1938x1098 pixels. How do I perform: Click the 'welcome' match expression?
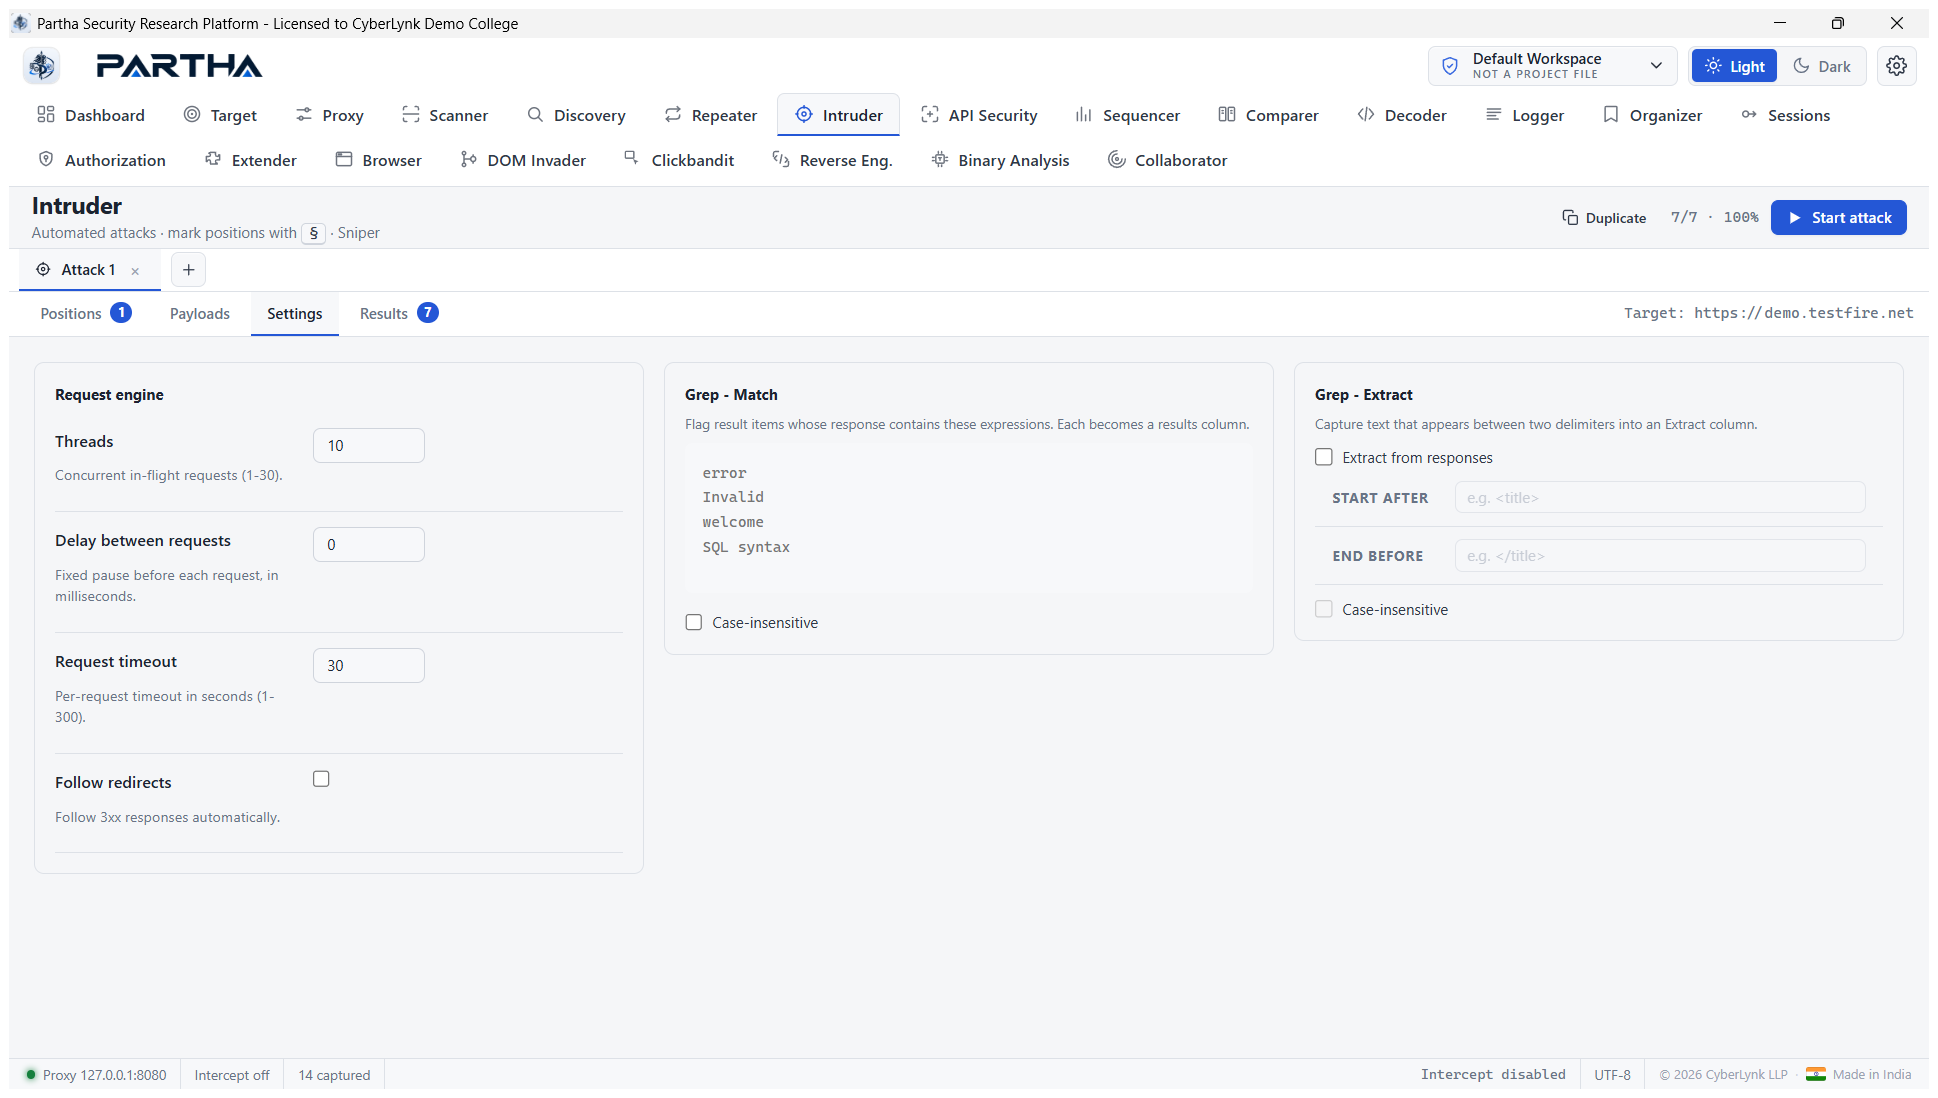coord(733,522)
